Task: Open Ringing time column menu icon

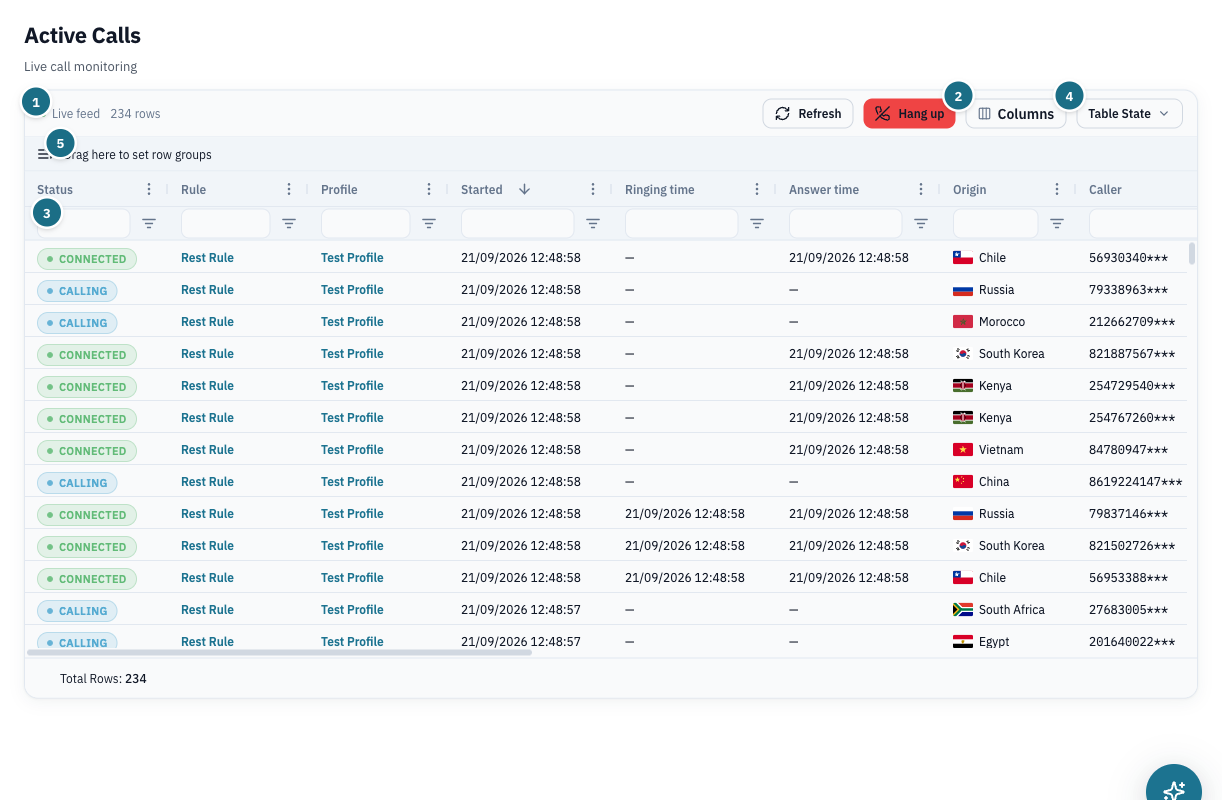Action: pyautogui.click(x=757, y=189)
